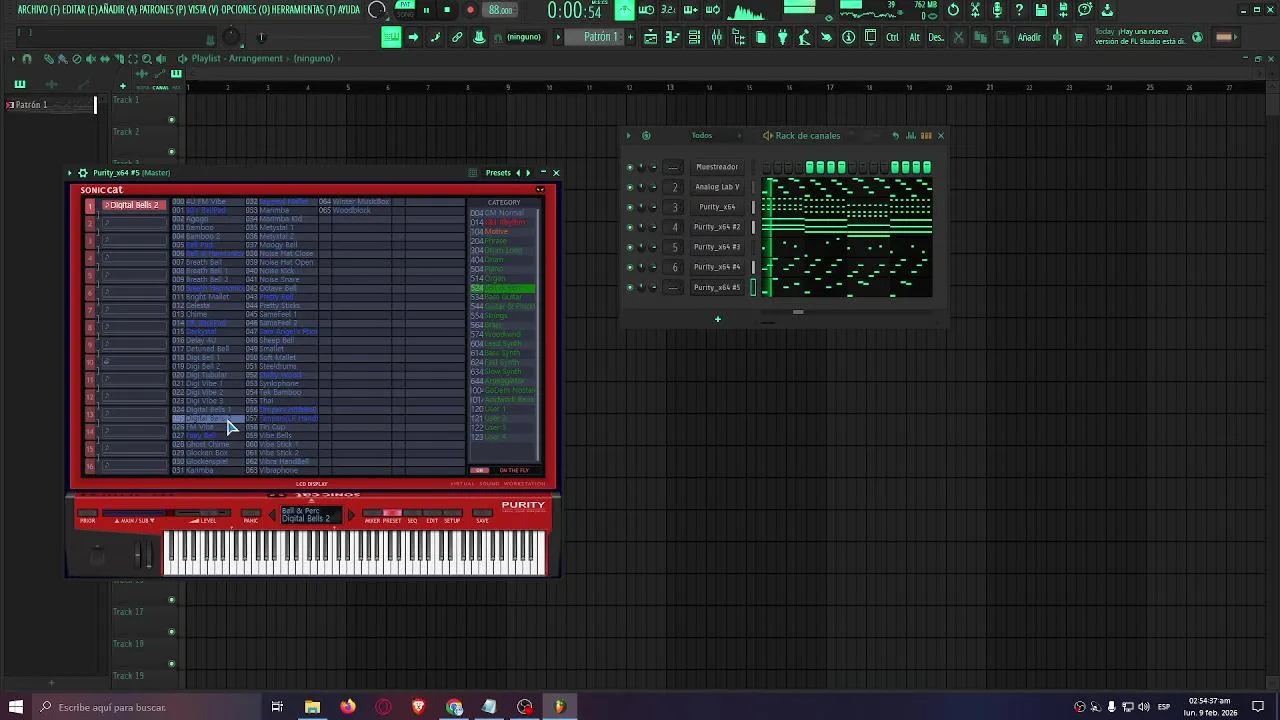Viewport: 1280px width, 720px height.
Task: Click the magnet snap icon in playlist toolbar
Action: [x=28, y=59]
